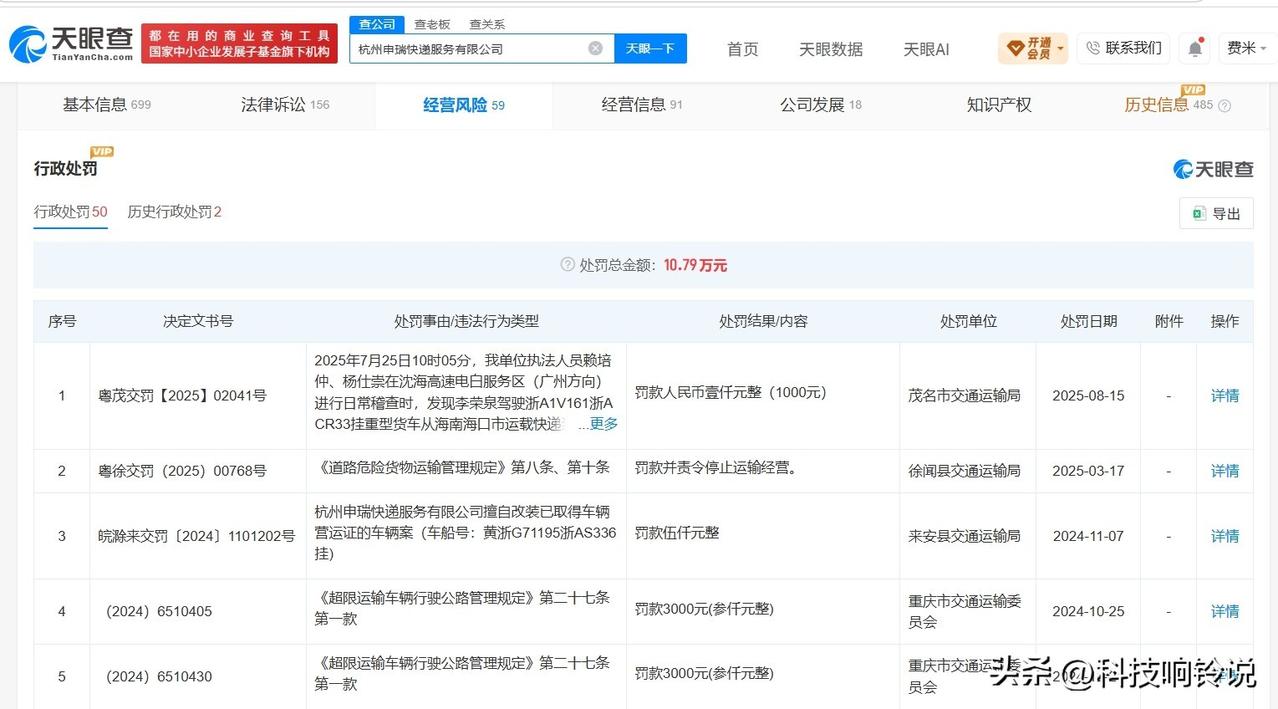Open 详情 for 粤茂交罚 row
The height and width of the screenshot is (709, 1278).
click(1225, 396)
